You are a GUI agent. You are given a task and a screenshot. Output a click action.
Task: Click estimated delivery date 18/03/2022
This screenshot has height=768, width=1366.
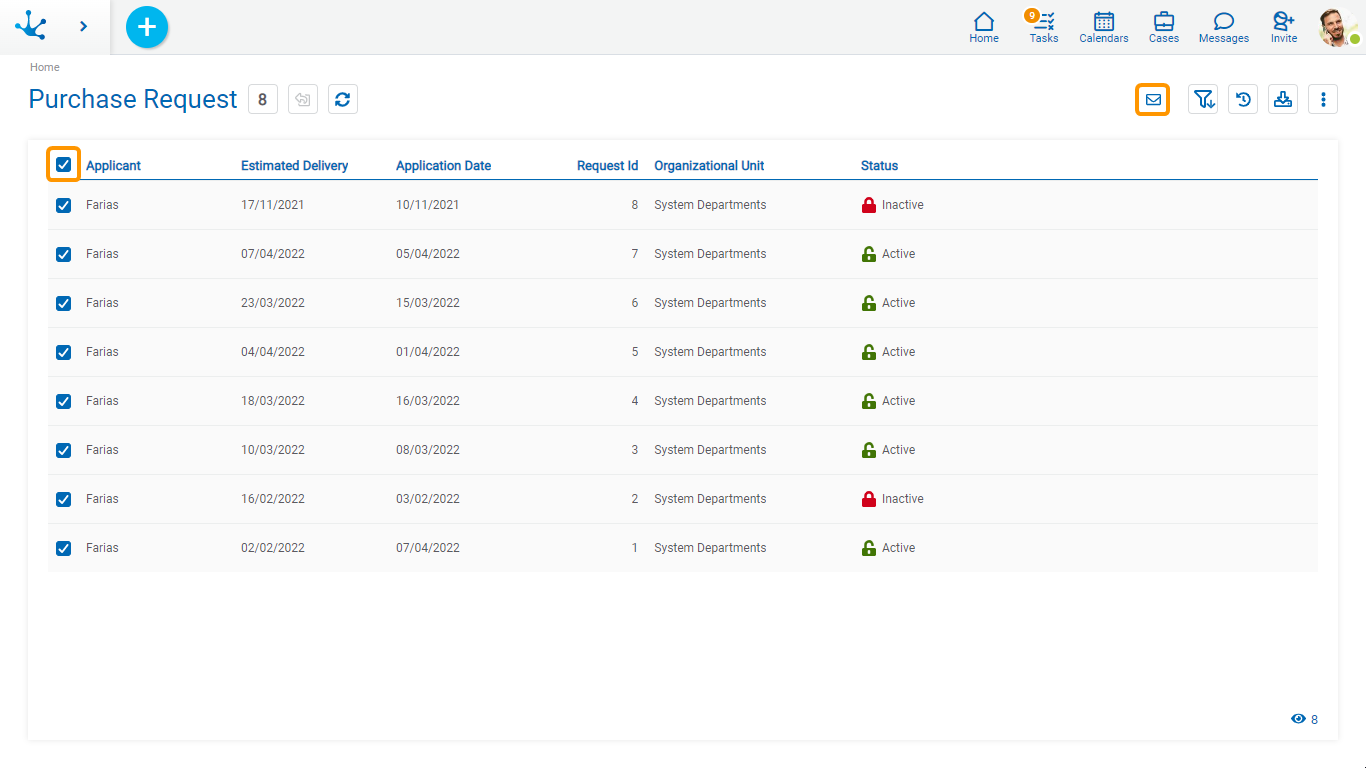[273, 401]
